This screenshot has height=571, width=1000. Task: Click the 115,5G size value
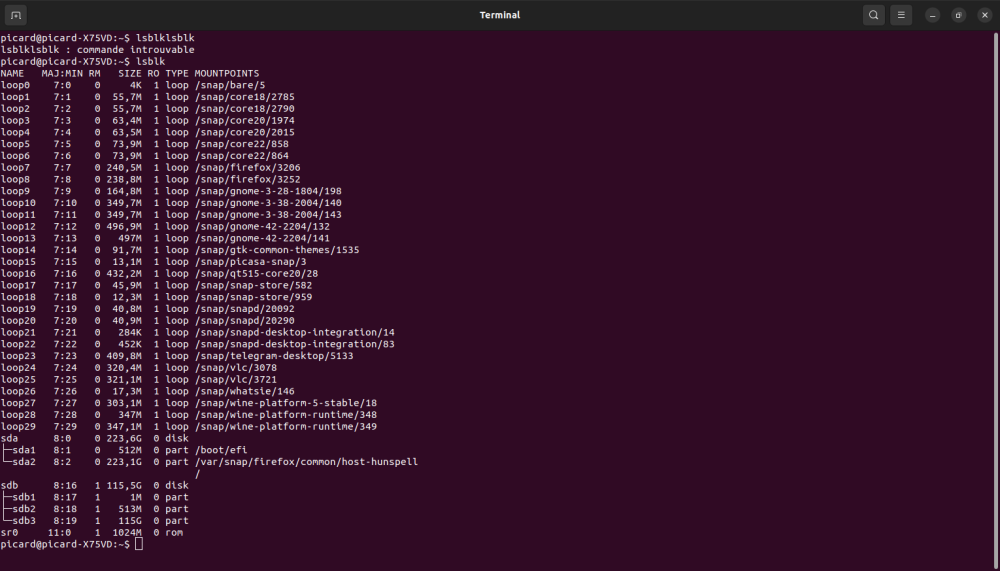tap(124, 486)
